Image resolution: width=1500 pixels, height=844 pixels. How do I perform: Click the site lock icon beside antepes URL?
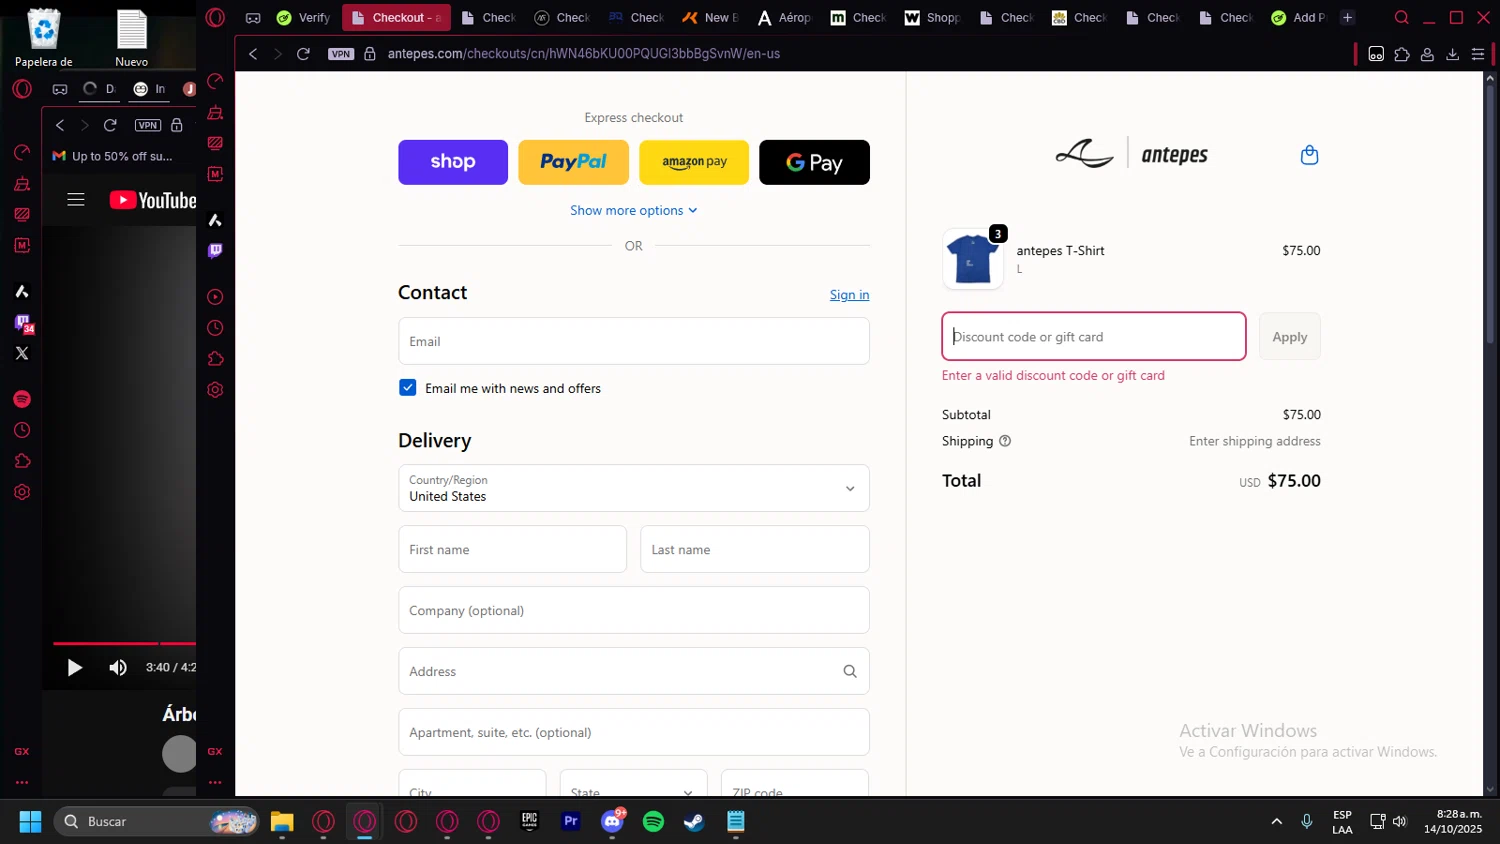pyautogui.click(x=369, y=54)
